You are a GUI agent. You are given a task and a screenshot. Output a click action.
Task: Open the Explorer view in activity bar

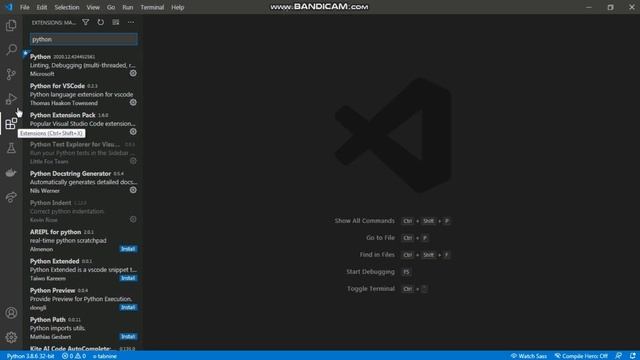[x=11, y=25]
